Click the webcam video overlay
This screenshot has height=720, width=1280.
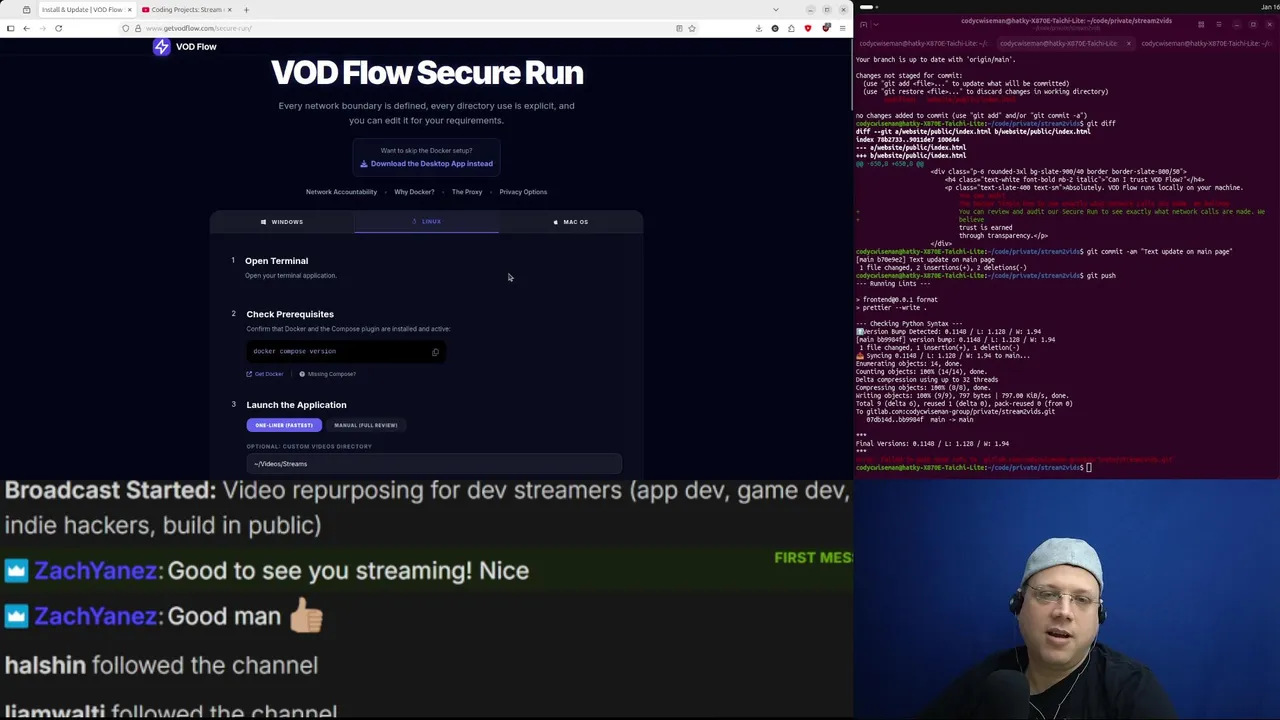click(1066, 600)
